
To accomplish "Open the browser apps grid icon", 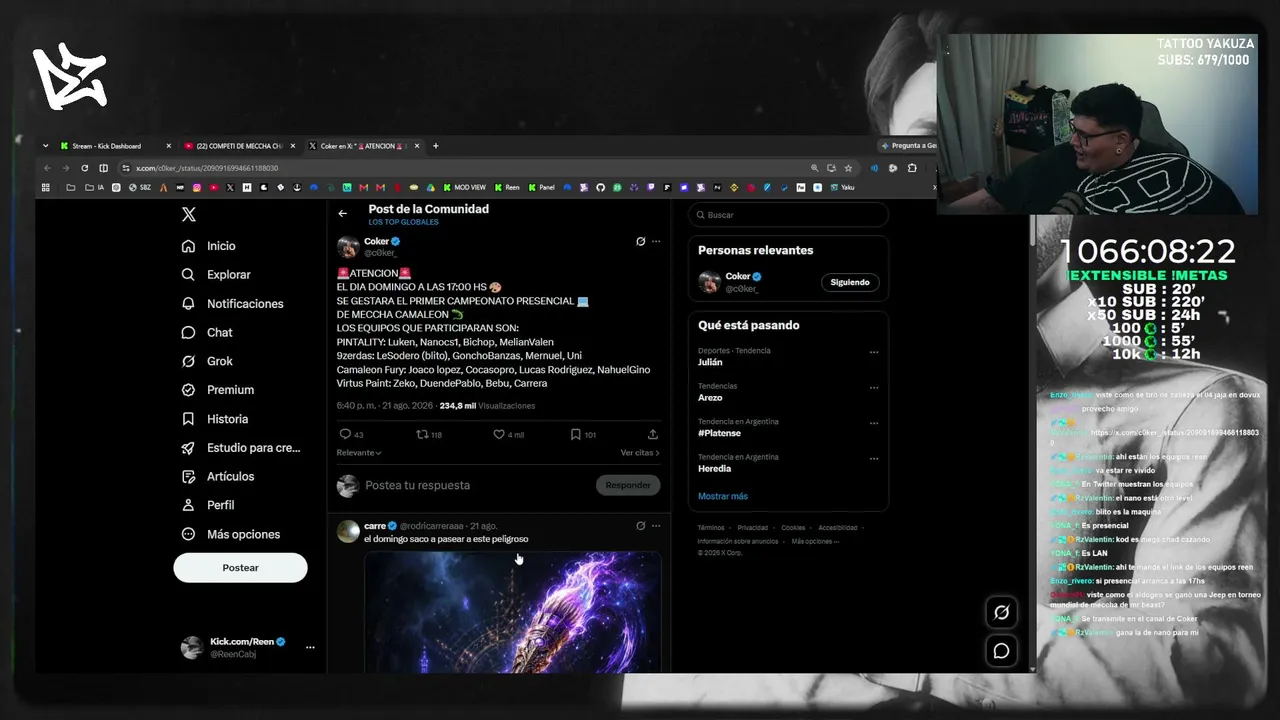I will point(45,187).
